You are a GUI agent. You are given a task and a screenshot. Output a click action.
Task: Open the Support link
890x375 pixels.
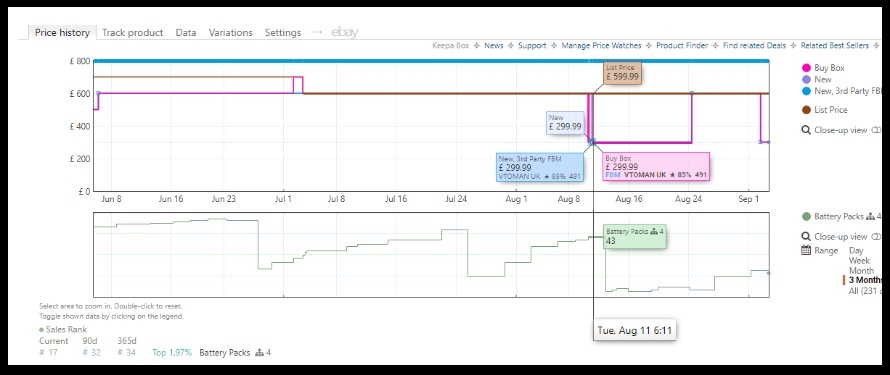(x=532, y=46)
